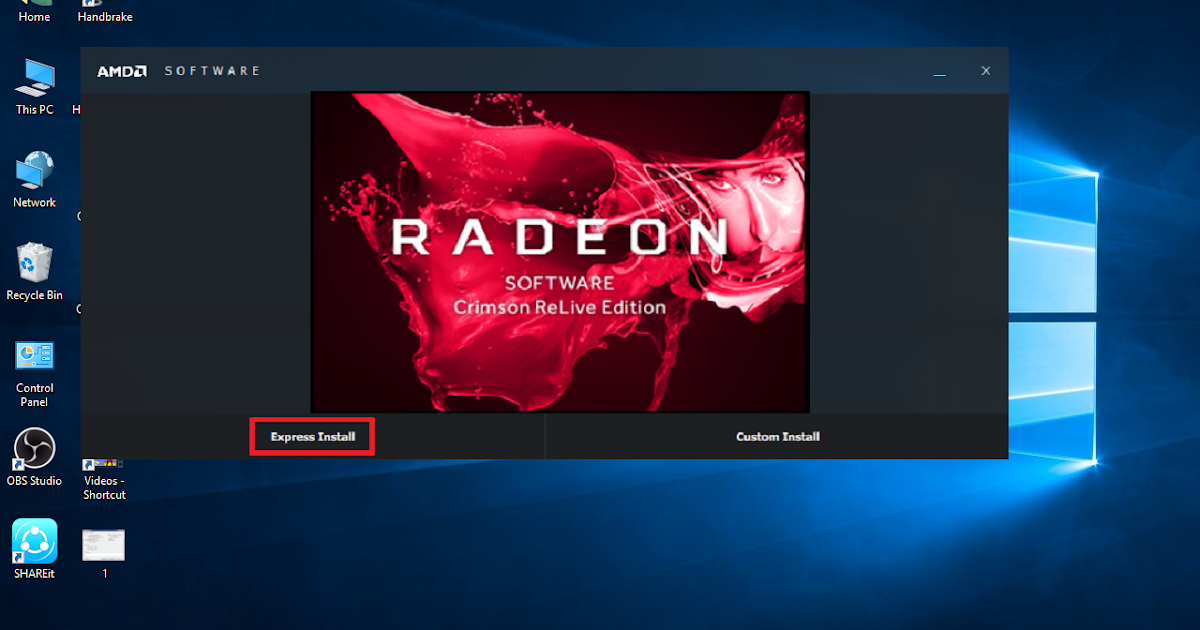This screenshot has height=630, width=1200.
Task: Close the AMD Software installer
Action: [985, 70]
